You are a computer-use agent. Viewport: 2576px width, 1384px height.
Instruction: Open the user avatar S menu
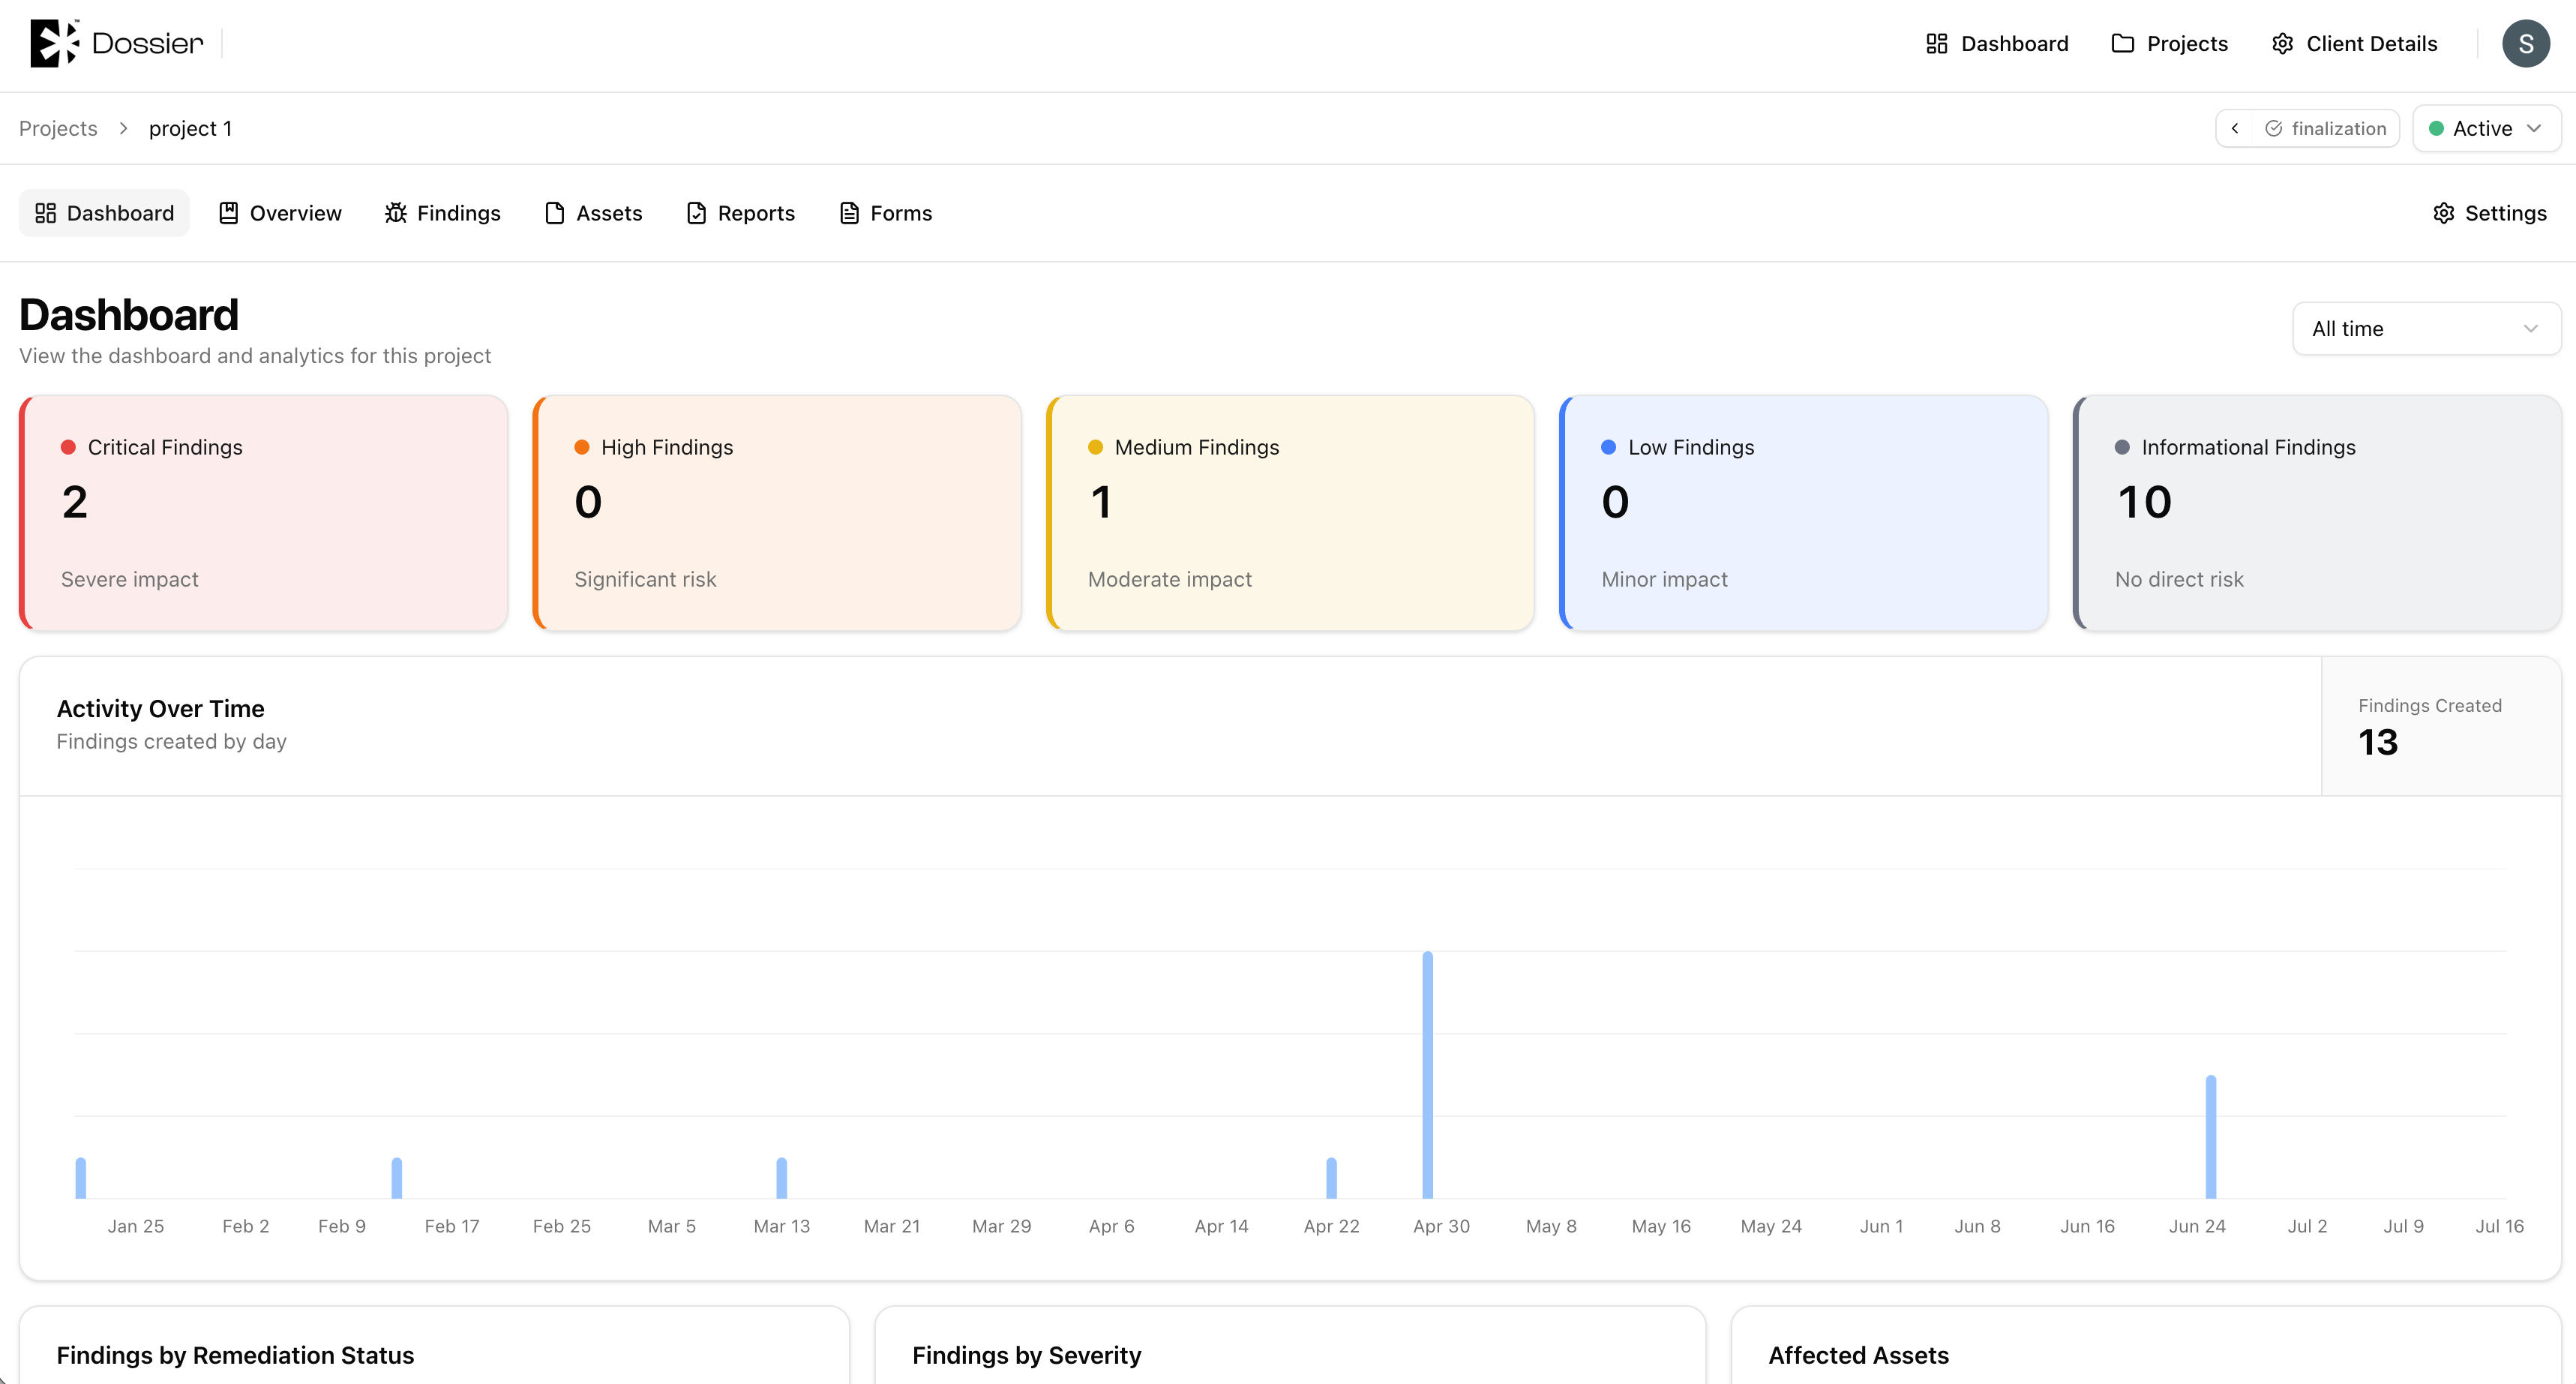pos(2525,44)
